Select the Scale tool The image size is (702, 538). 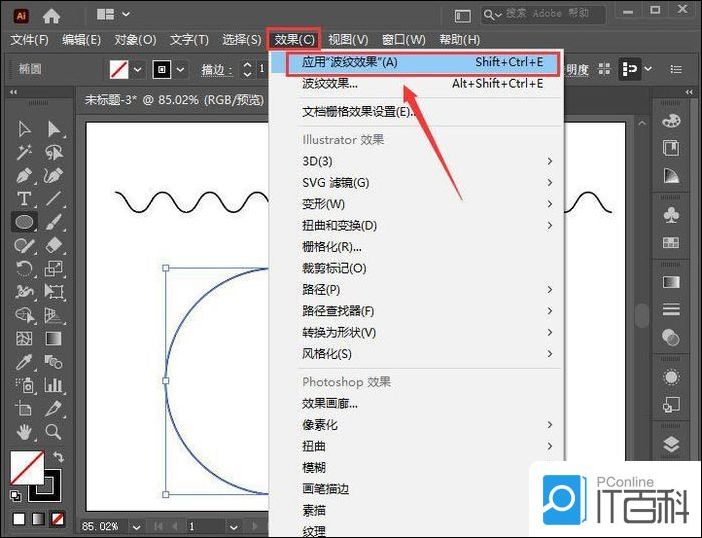54,269
